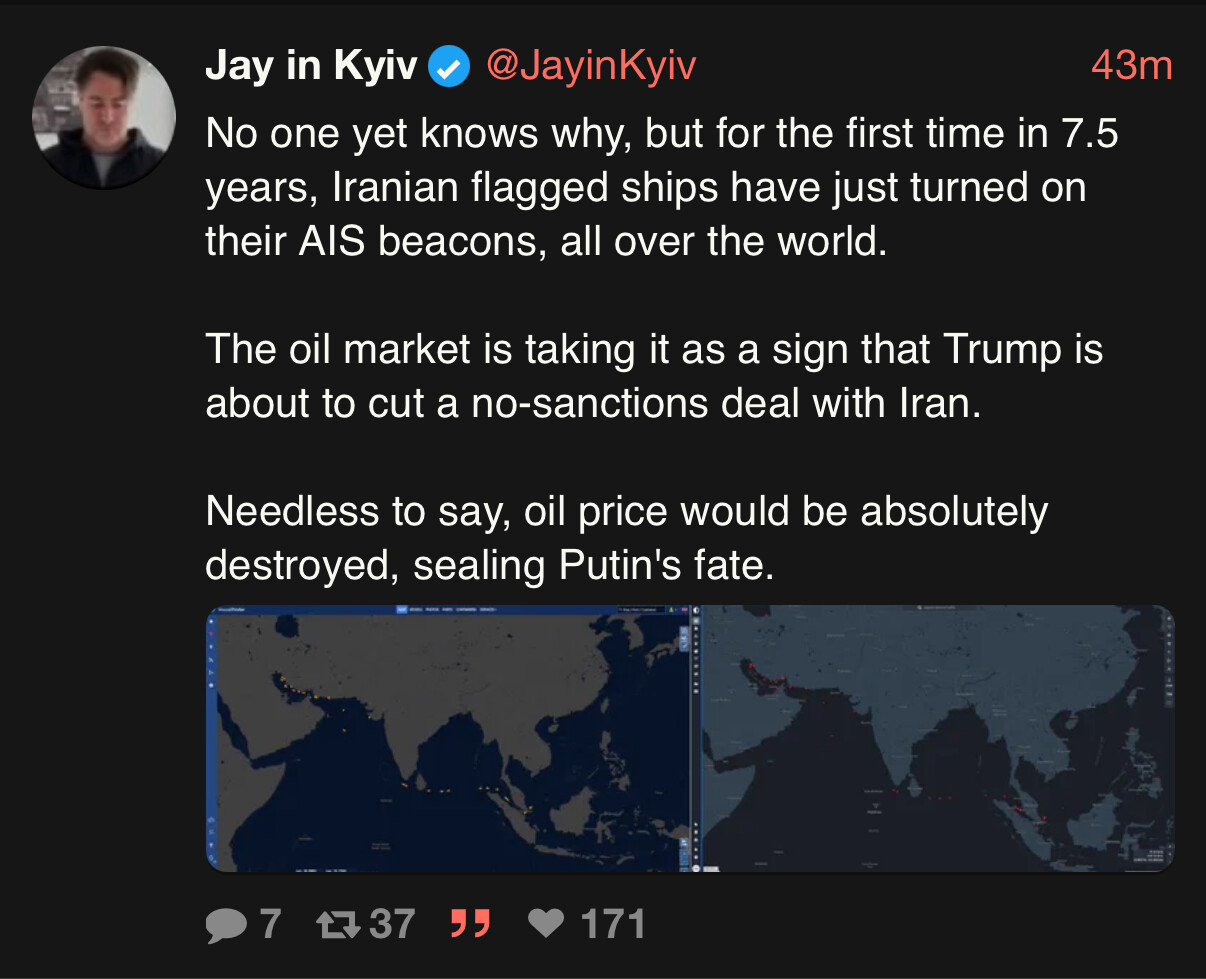Open the right ship map thumbnail

click(936, 740)
